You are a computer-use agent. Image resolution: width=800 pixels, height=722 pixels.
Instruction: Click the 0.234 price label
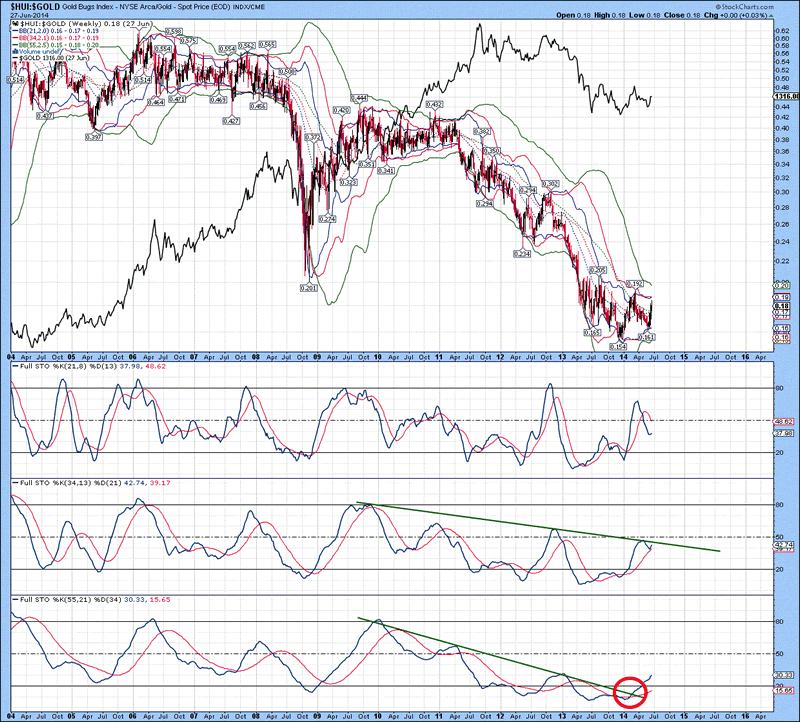pyautogui.click(x=521, y=254)
